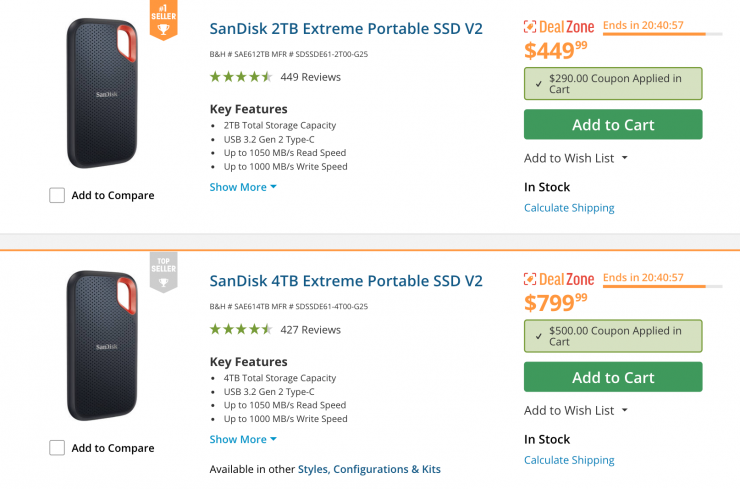Click the DealZone logo on 4TB listing

click(559, 279)
